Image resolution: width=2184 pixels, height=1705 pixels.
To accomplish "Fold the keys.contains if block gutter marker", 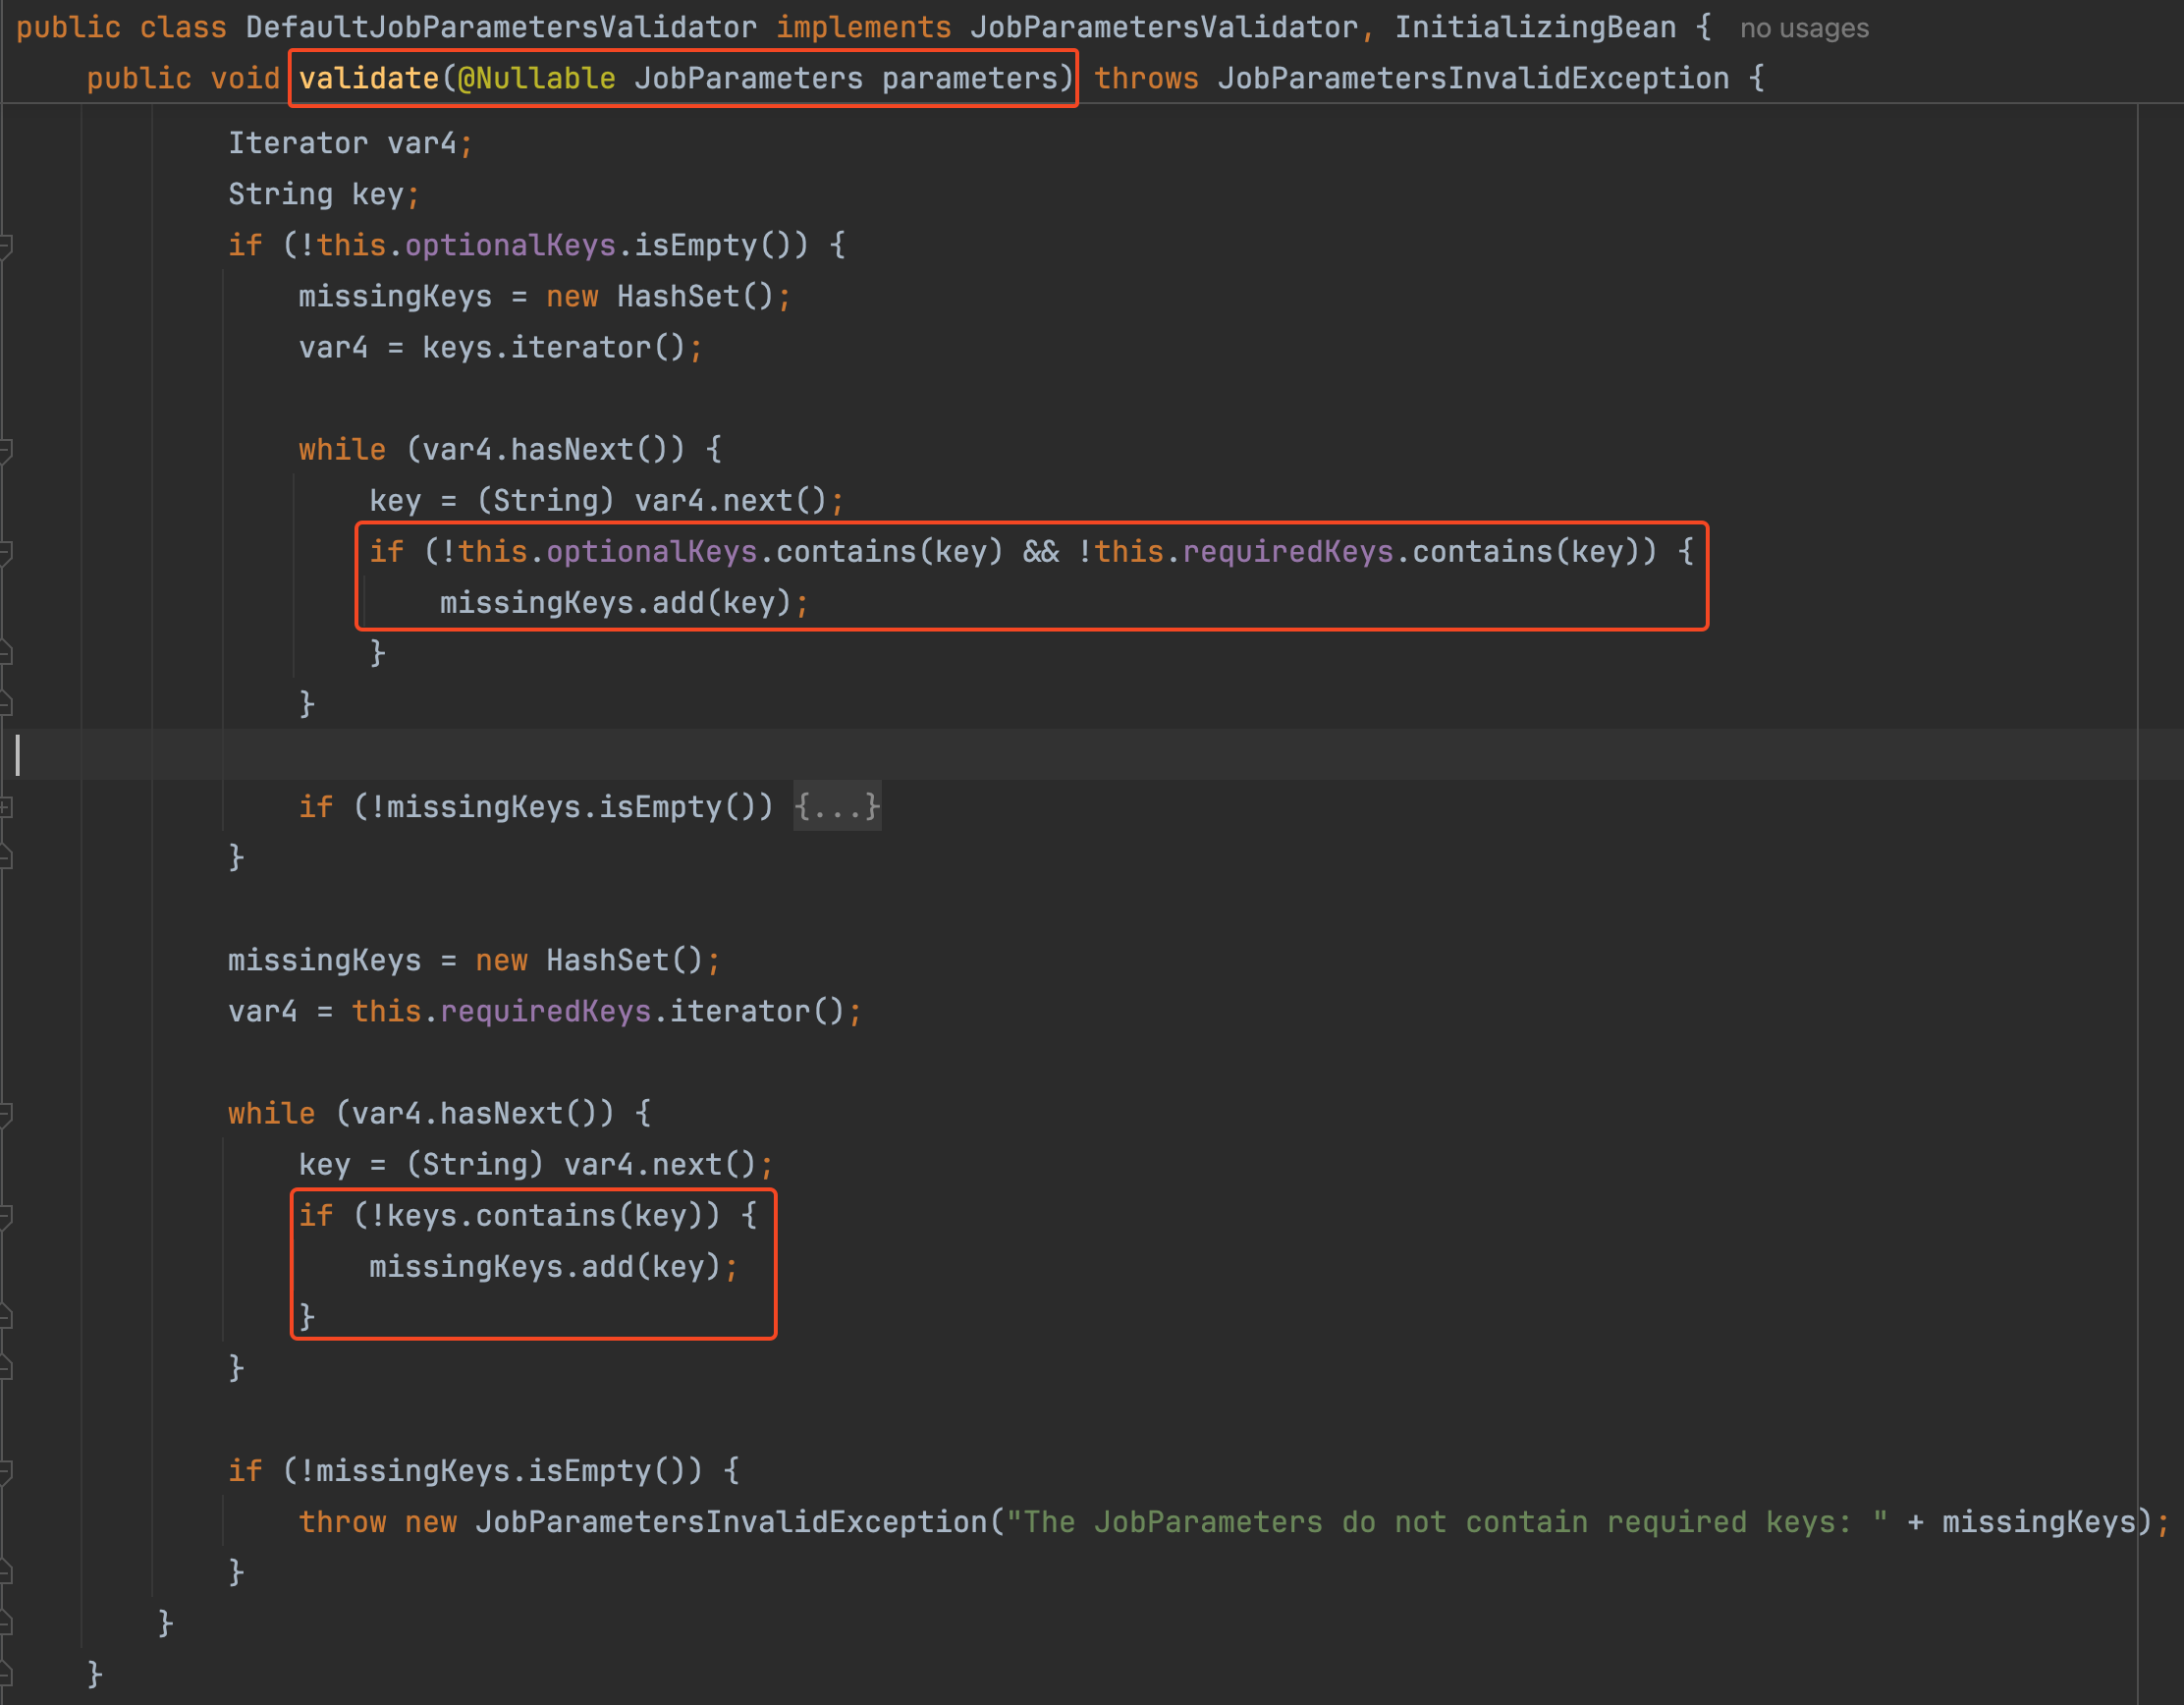I will click(x=6, y=1216).
